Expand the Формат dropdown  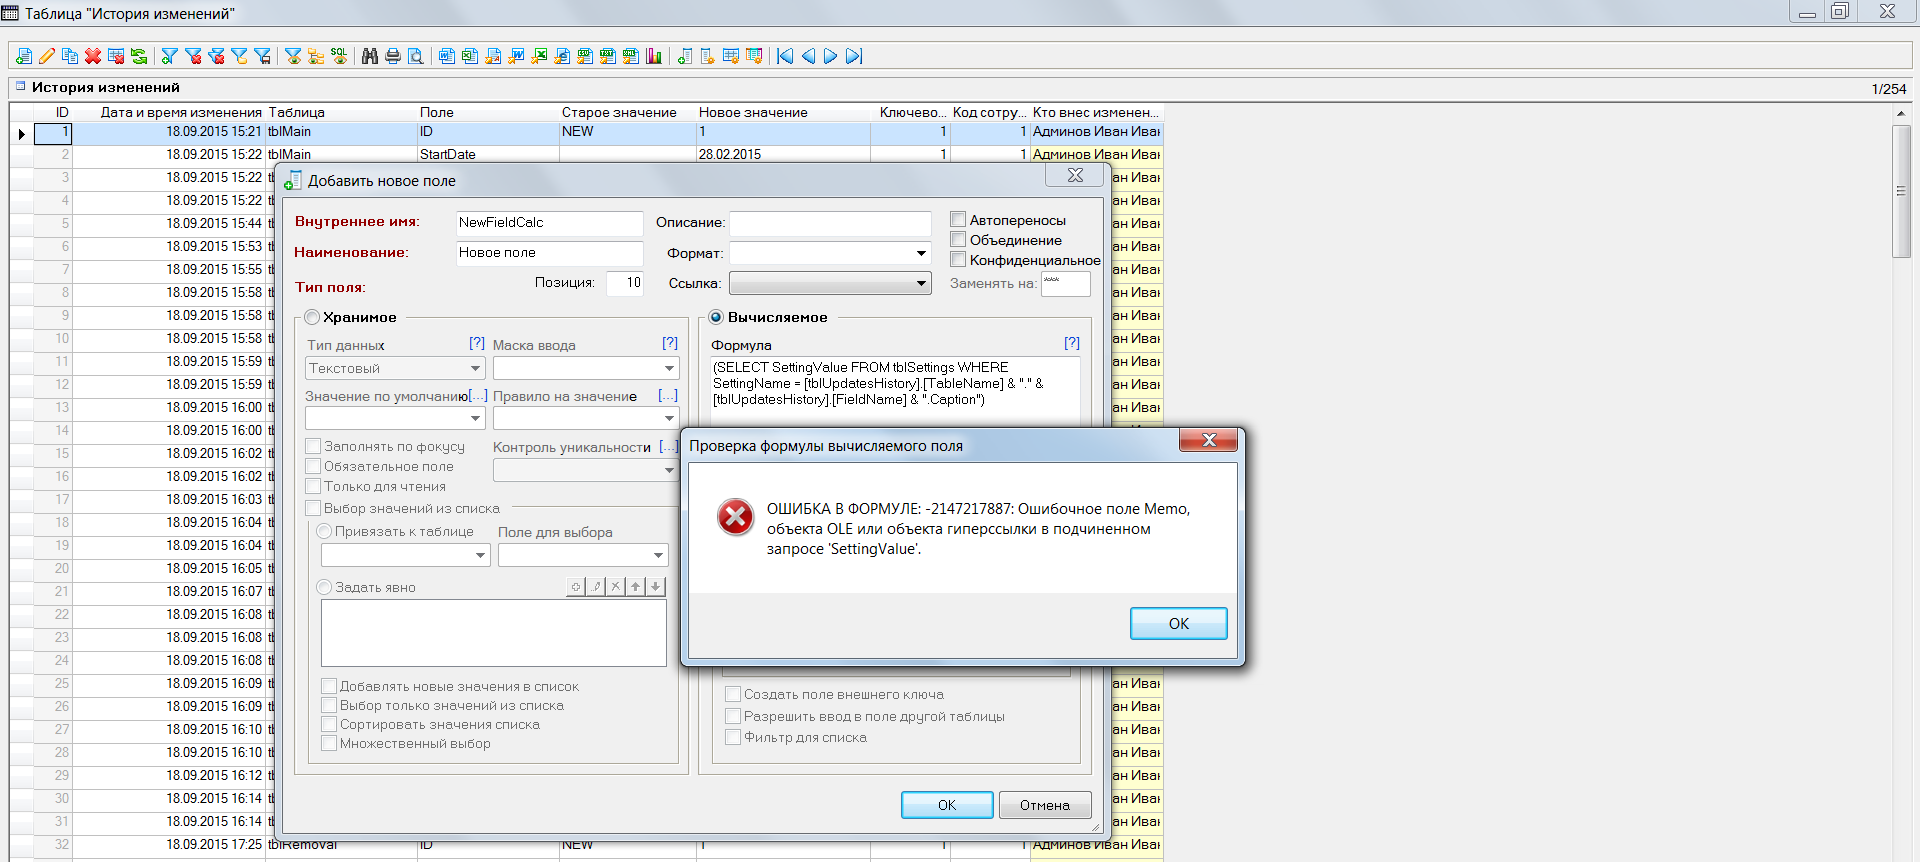921,253
